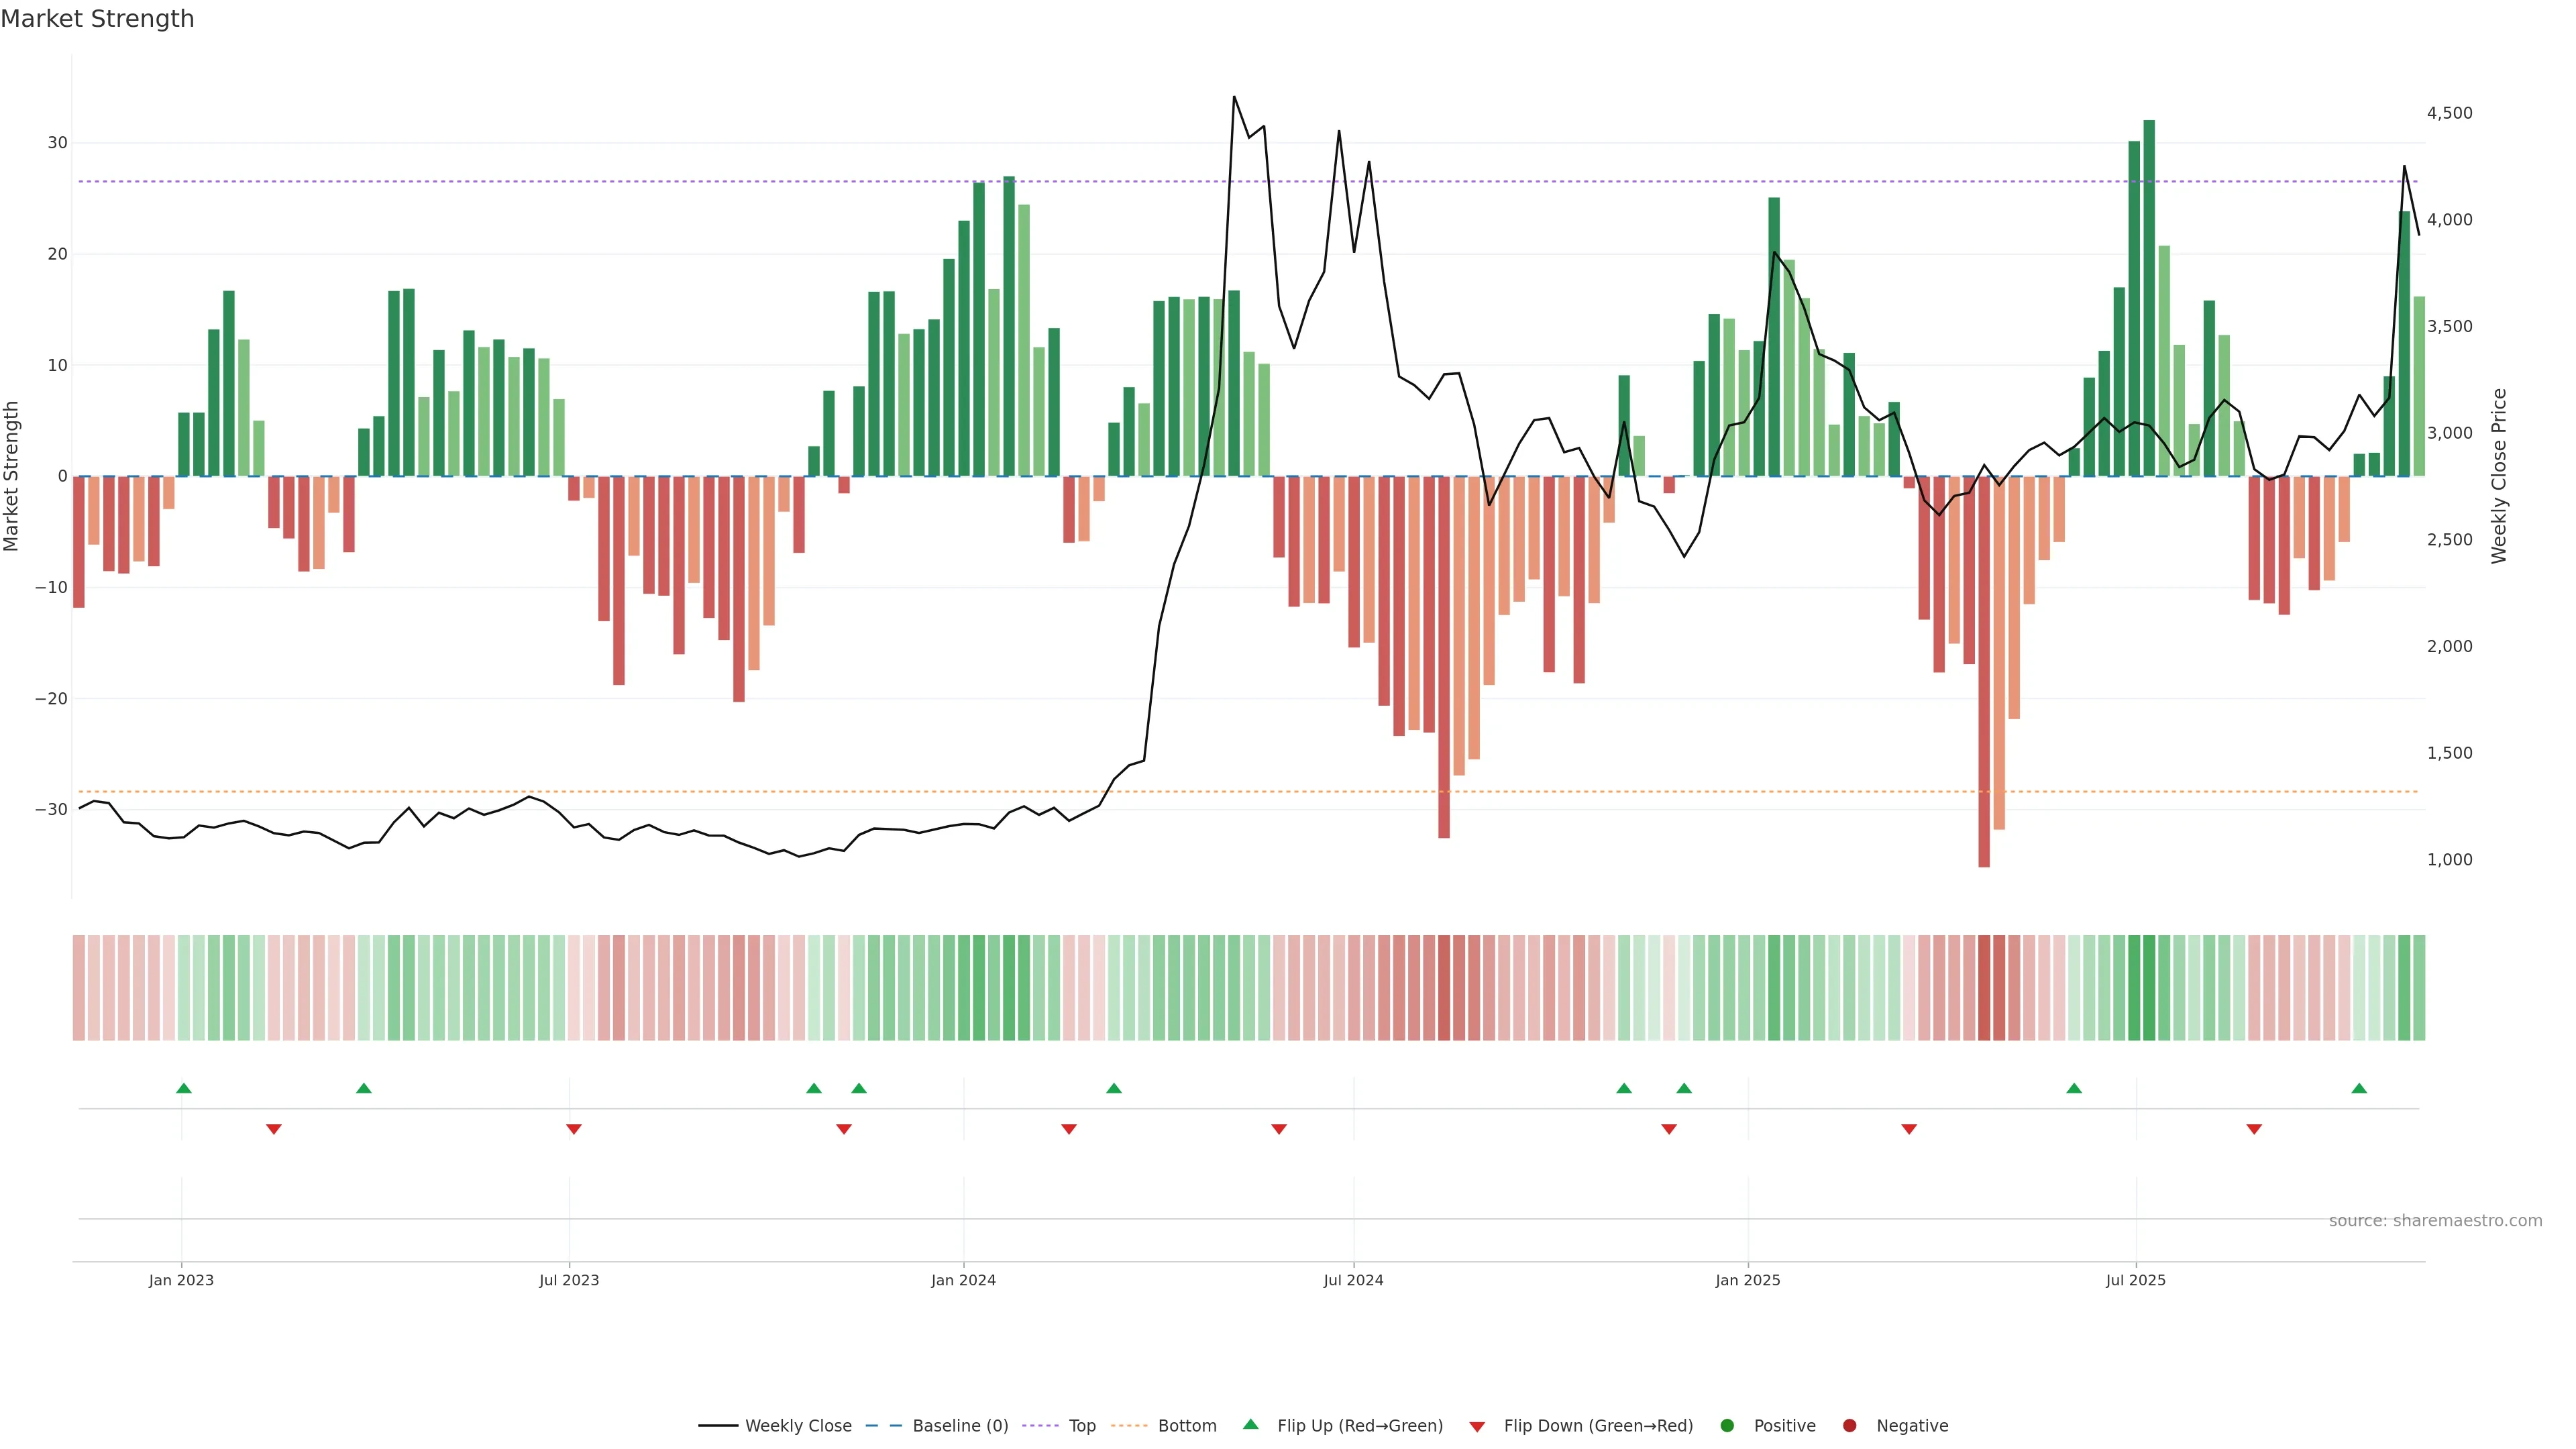The height and width of the screenshot is (1449, 2576).
Task: Toggle the Baseline (0) legend entry
Action: (x=959, y=1426)
